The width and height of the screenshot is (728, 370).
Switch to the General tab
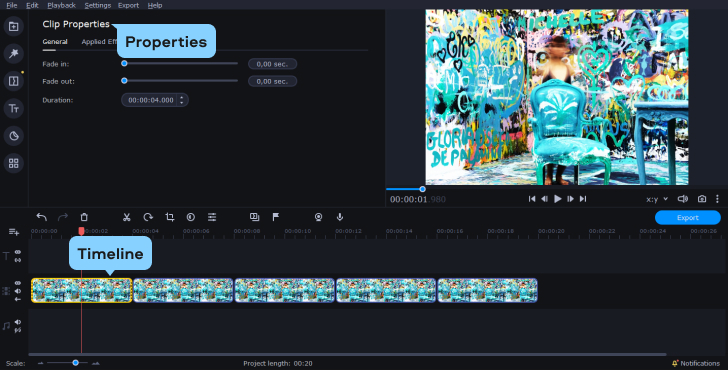[55, 42]
